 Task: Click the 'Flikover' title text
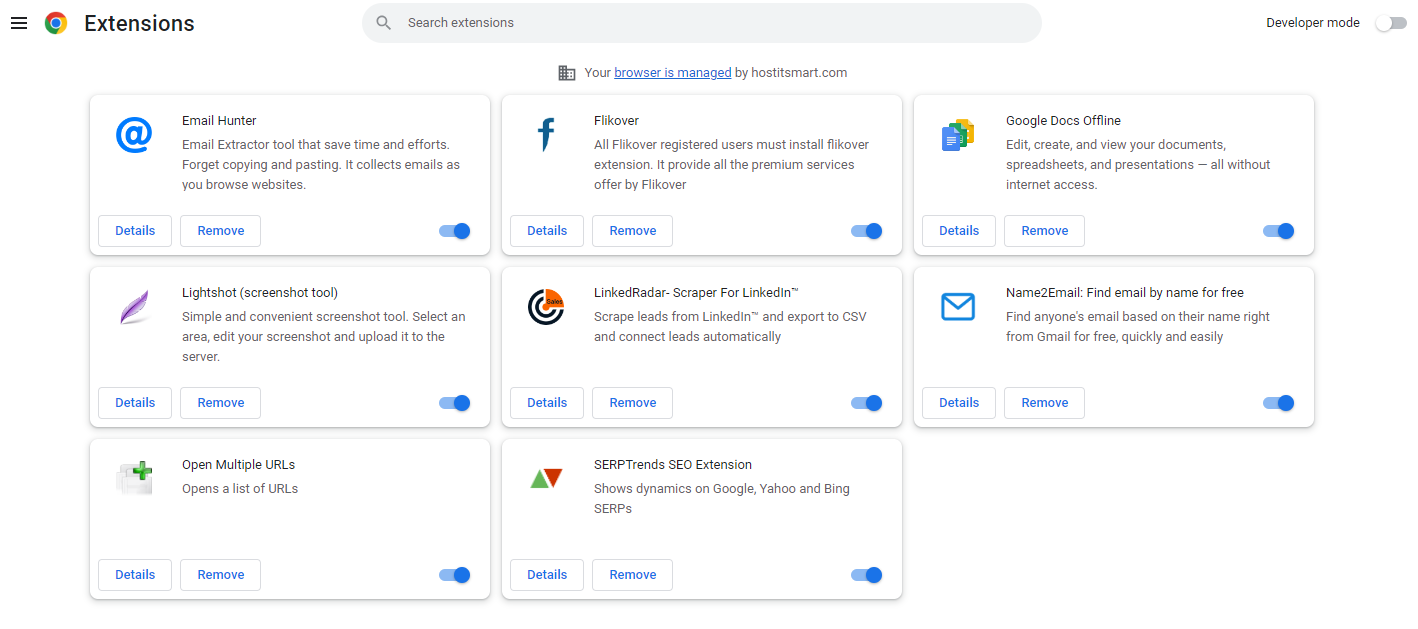616,121
